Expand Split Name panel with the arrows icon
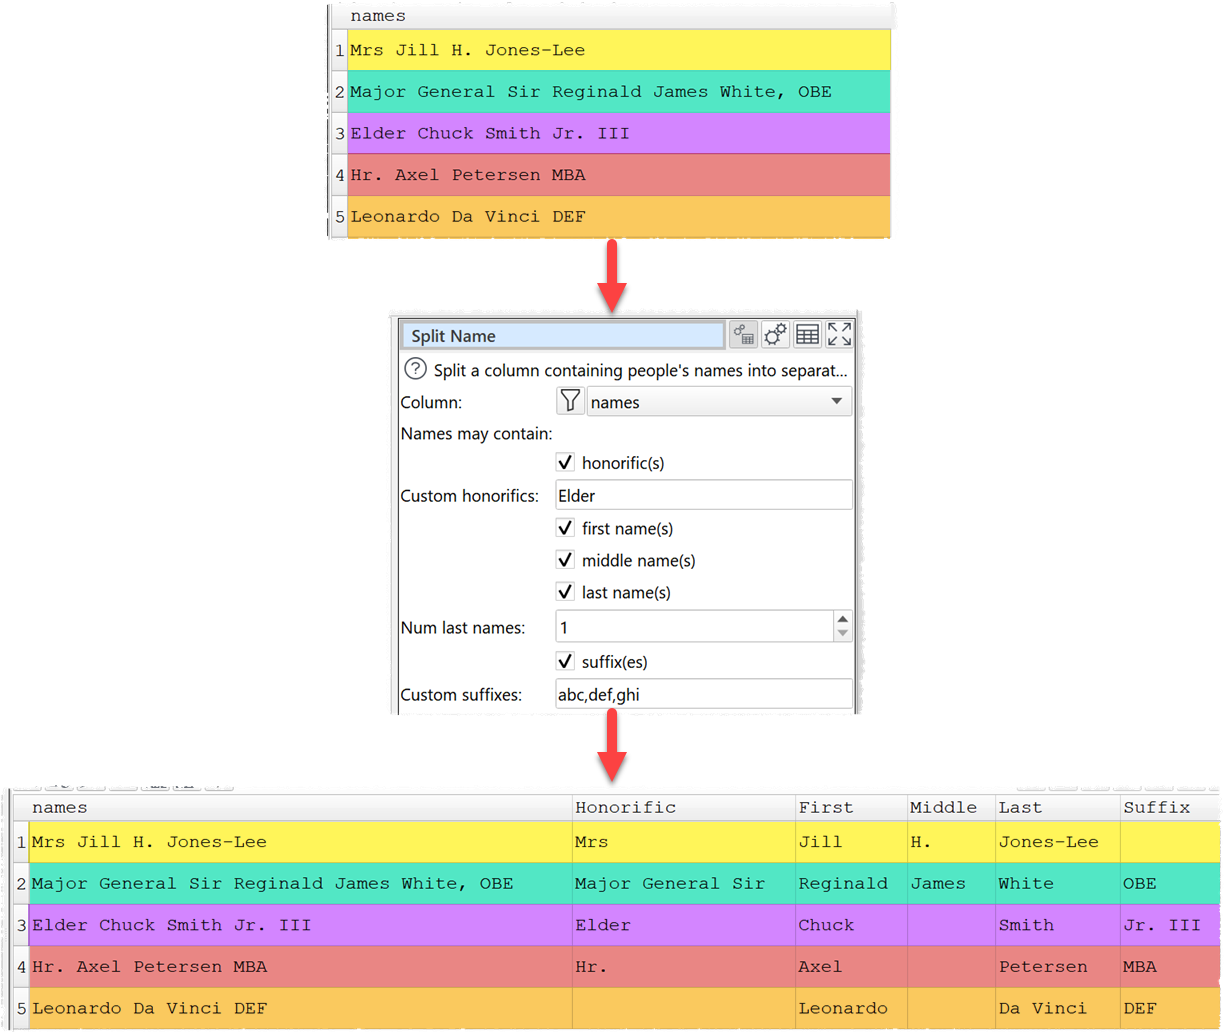This screenshot has width=1224, height=1035. [839, 334]
